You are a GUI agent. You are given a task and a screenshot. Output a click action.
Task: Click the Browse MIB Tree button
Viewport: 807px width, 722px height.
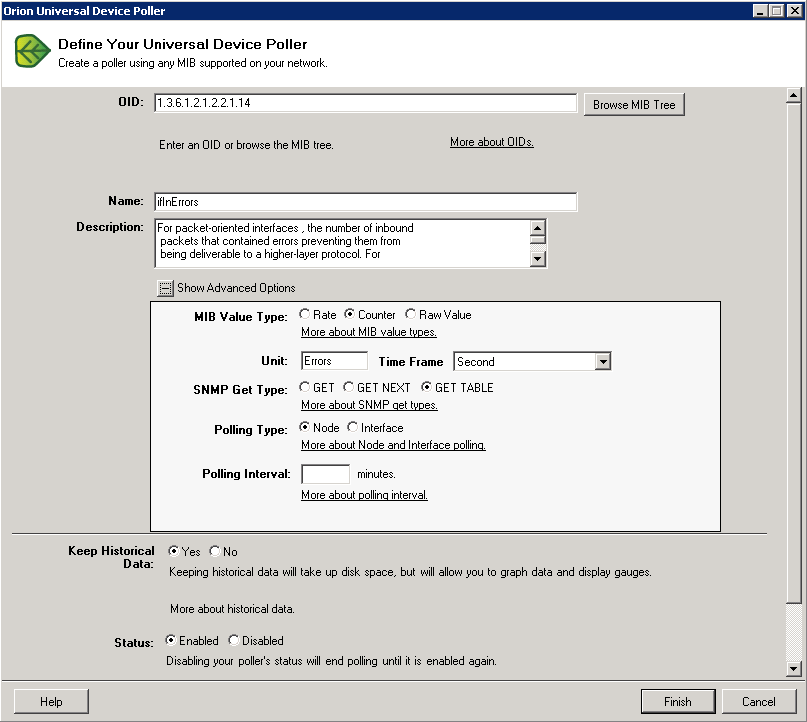tap(634, 104)
